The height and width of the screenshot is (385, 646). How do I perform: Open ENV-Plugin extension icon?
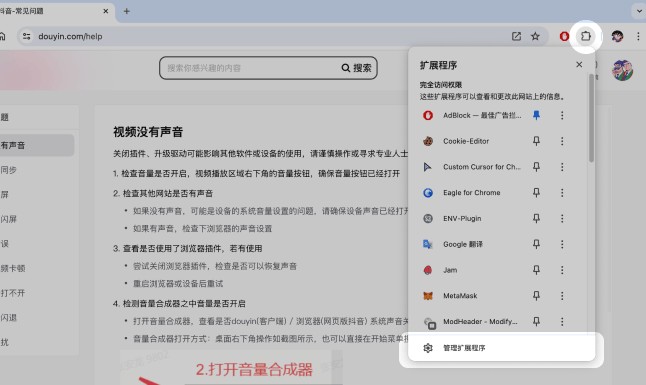[x=428, y=218]
